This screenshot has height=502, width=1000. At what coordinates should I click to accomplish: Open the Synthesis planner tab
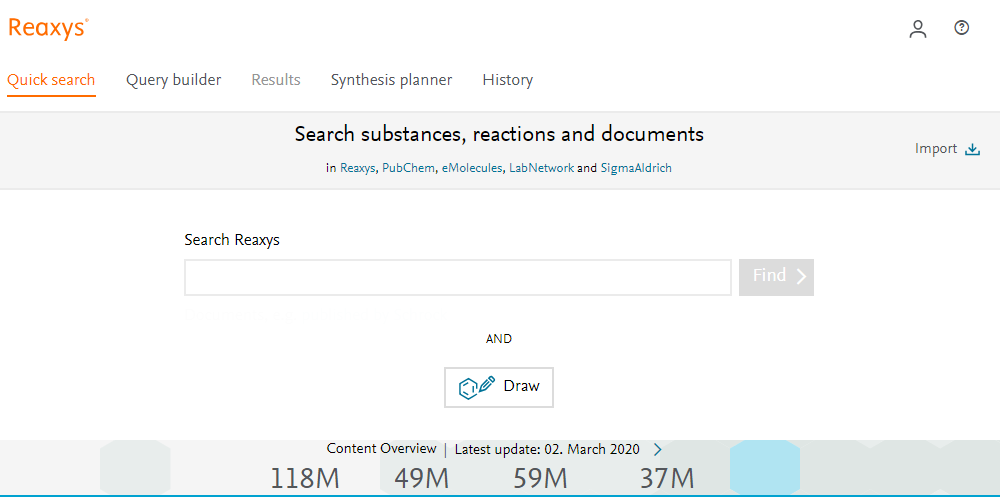pyautogui.click(x=391, y=80)
